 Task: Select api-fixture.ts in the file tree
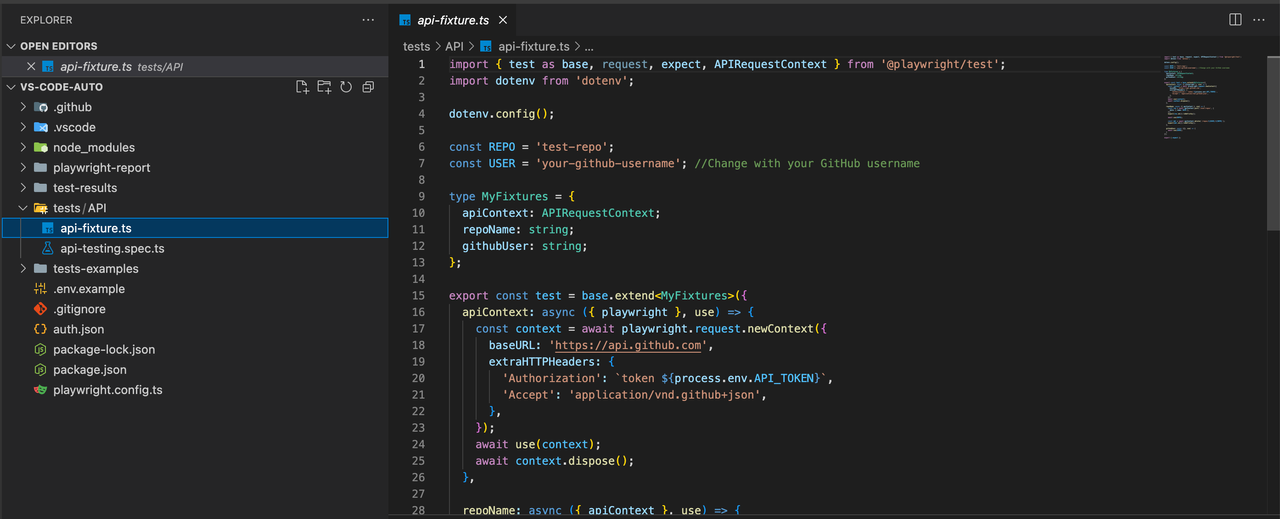coord(194,228)
